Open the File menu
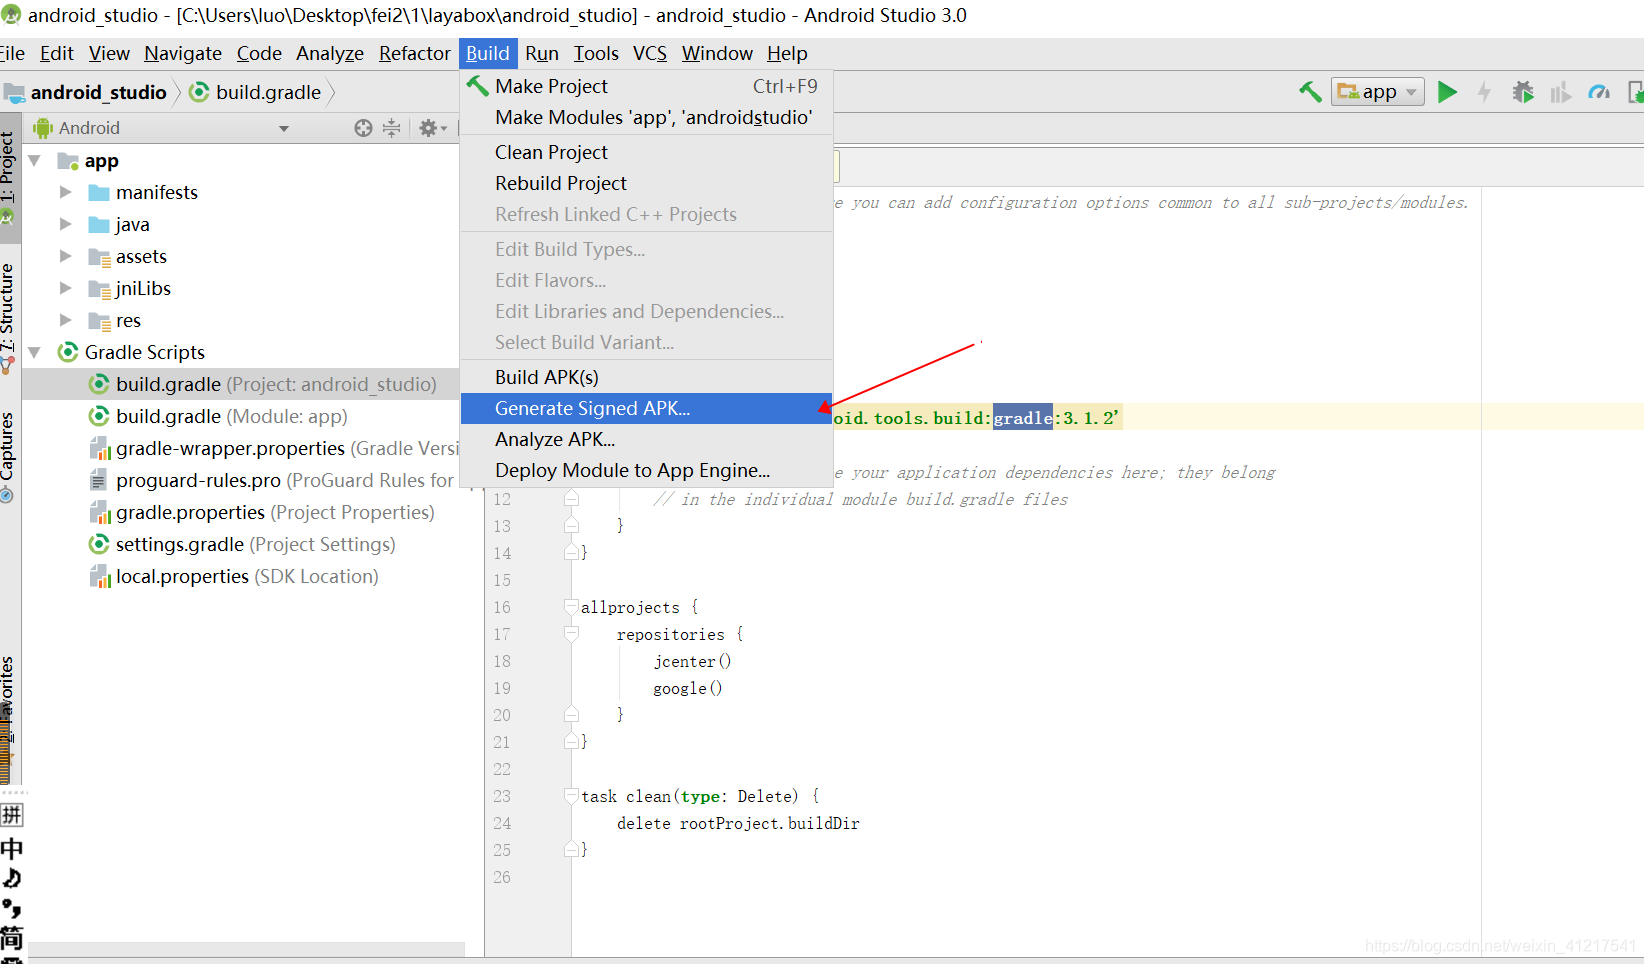1644x964 pixels. pos(12,53)
